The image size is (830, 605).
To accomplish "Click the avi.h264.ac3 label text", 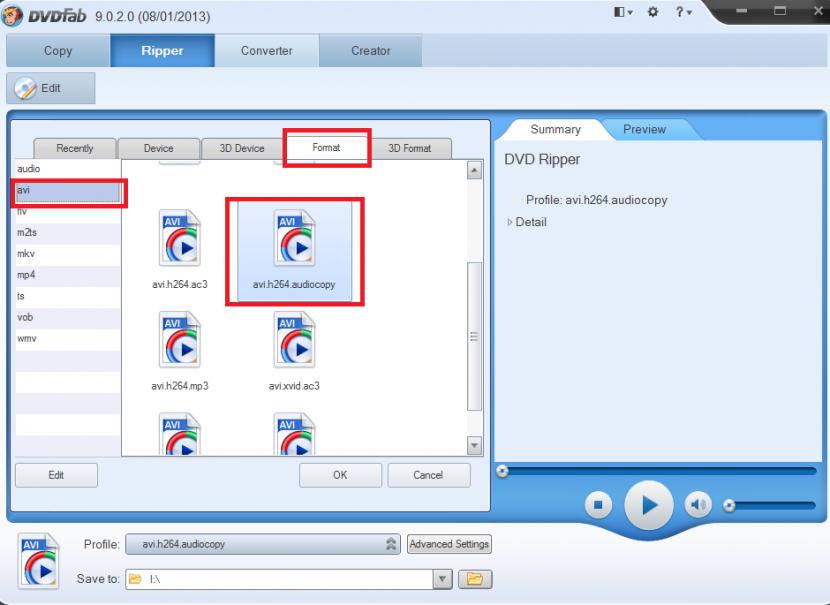I will point(180,285).
